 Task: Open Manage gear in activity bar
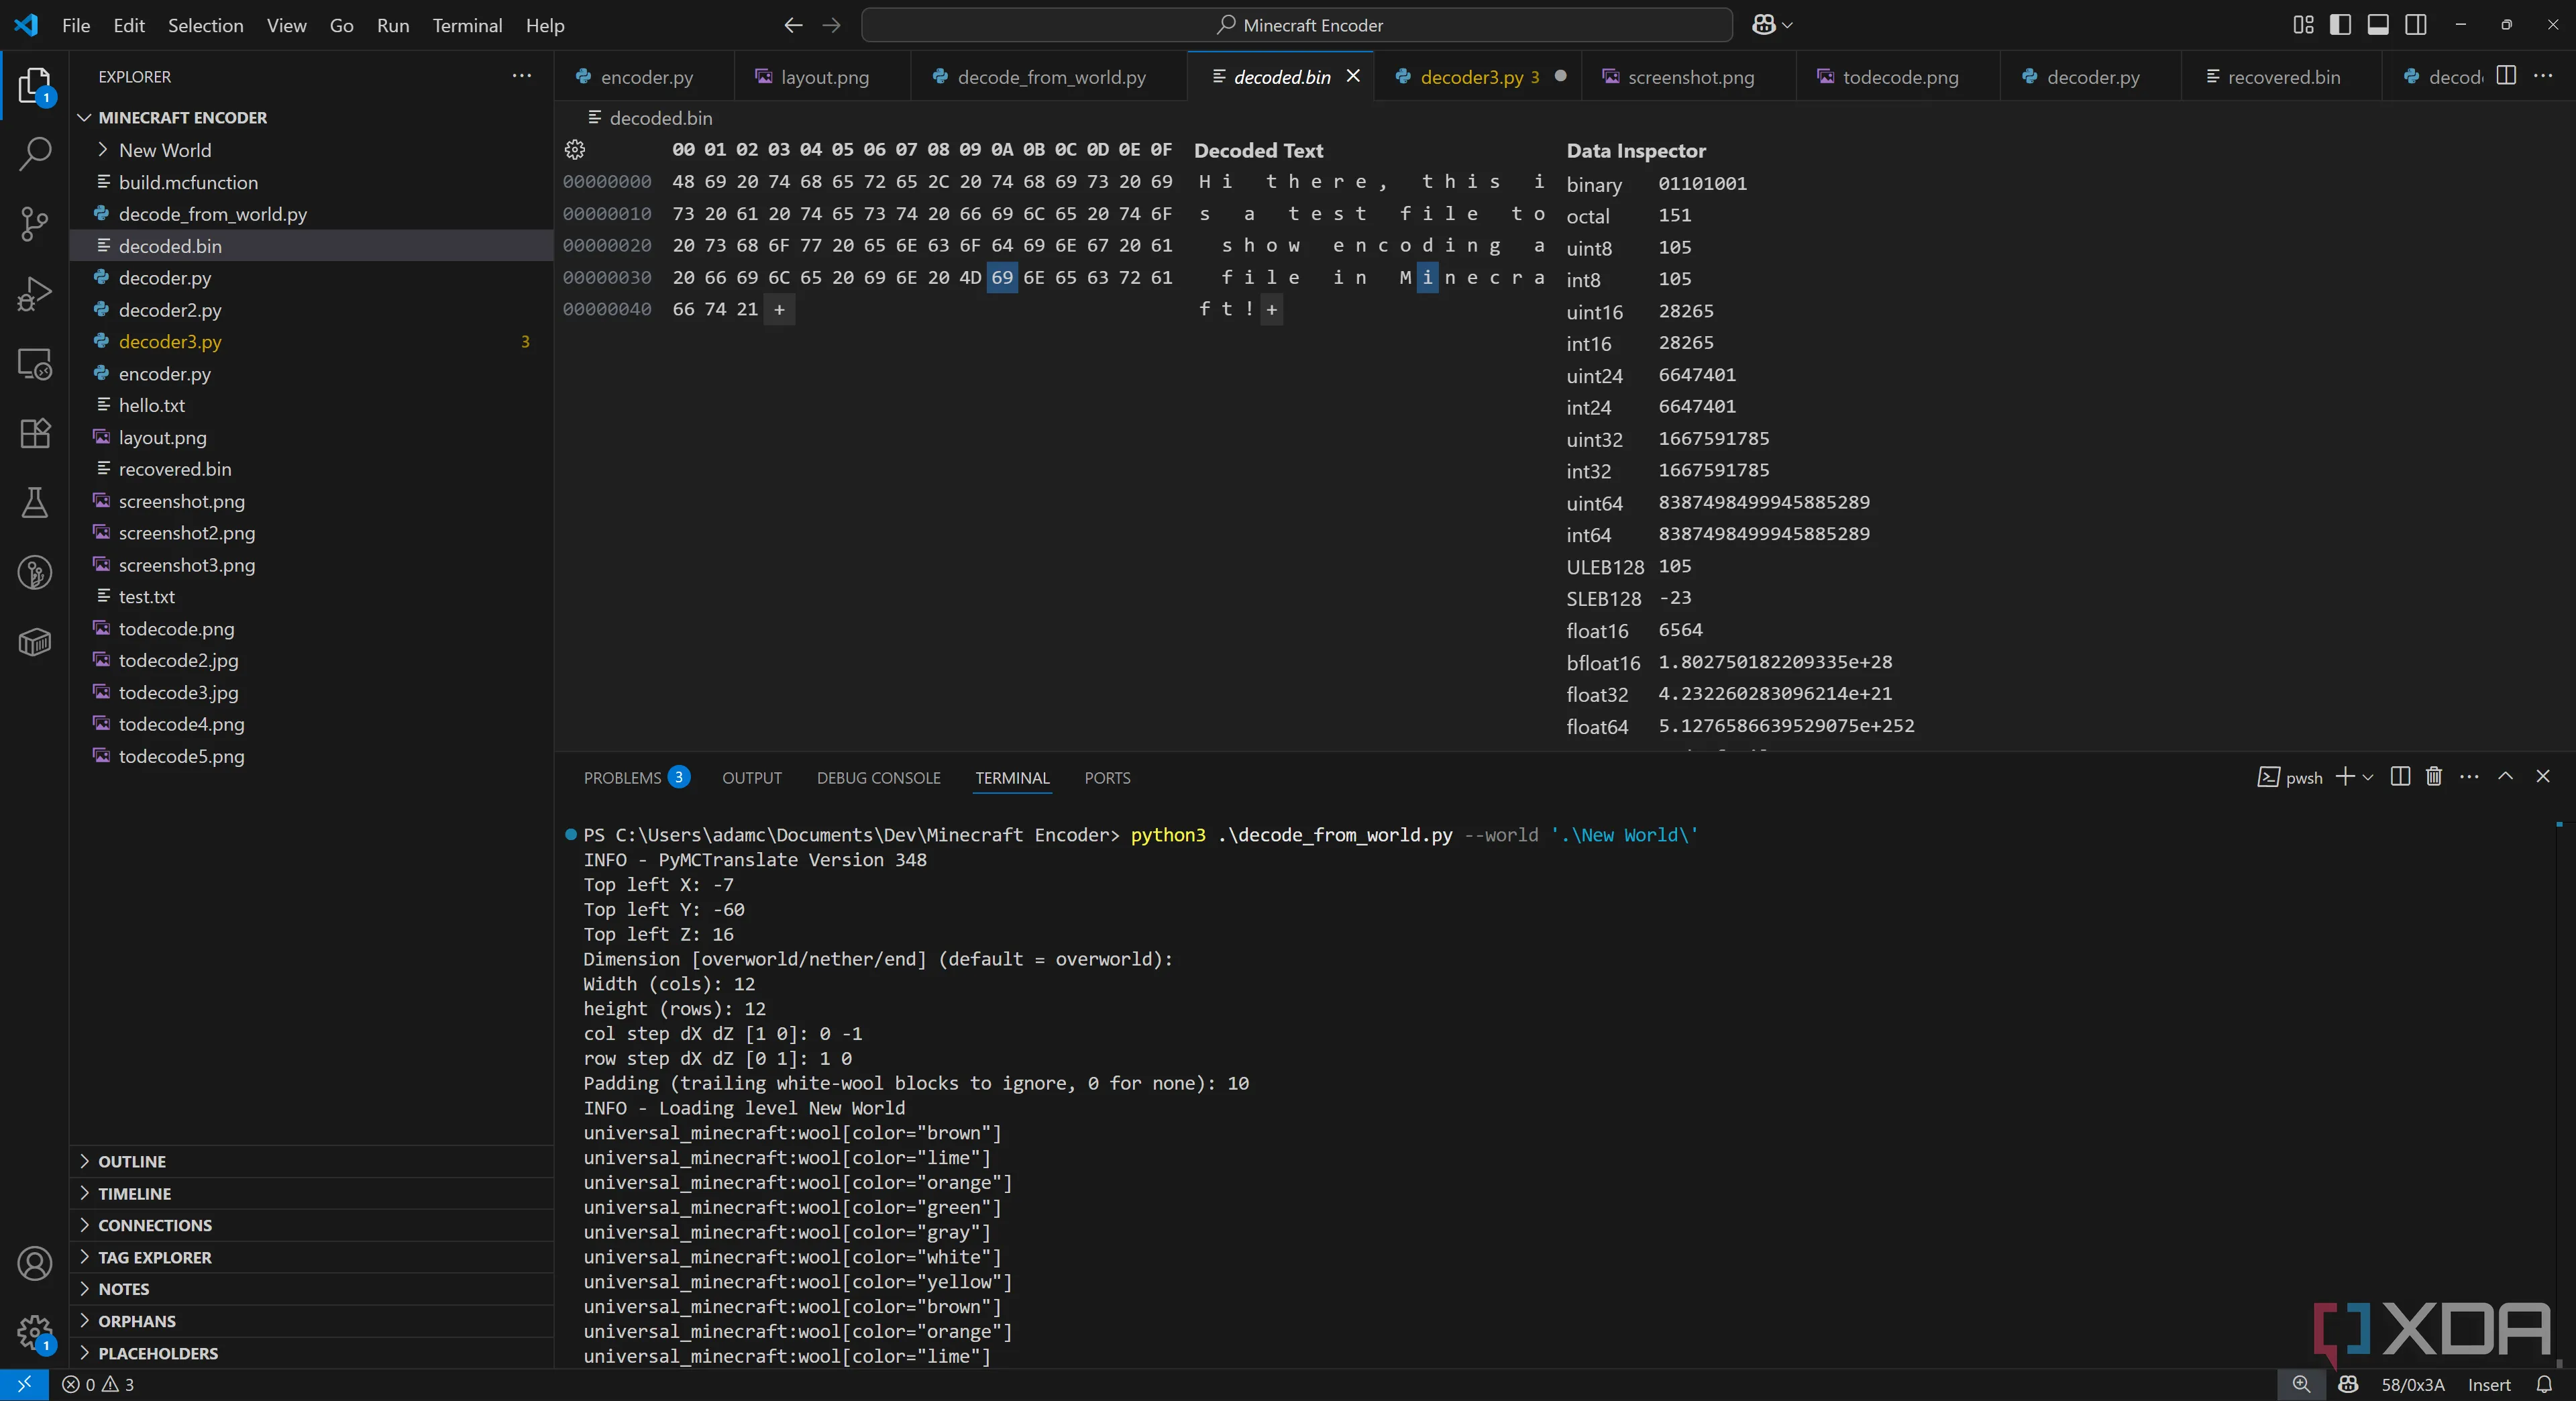click(34, 1333)
